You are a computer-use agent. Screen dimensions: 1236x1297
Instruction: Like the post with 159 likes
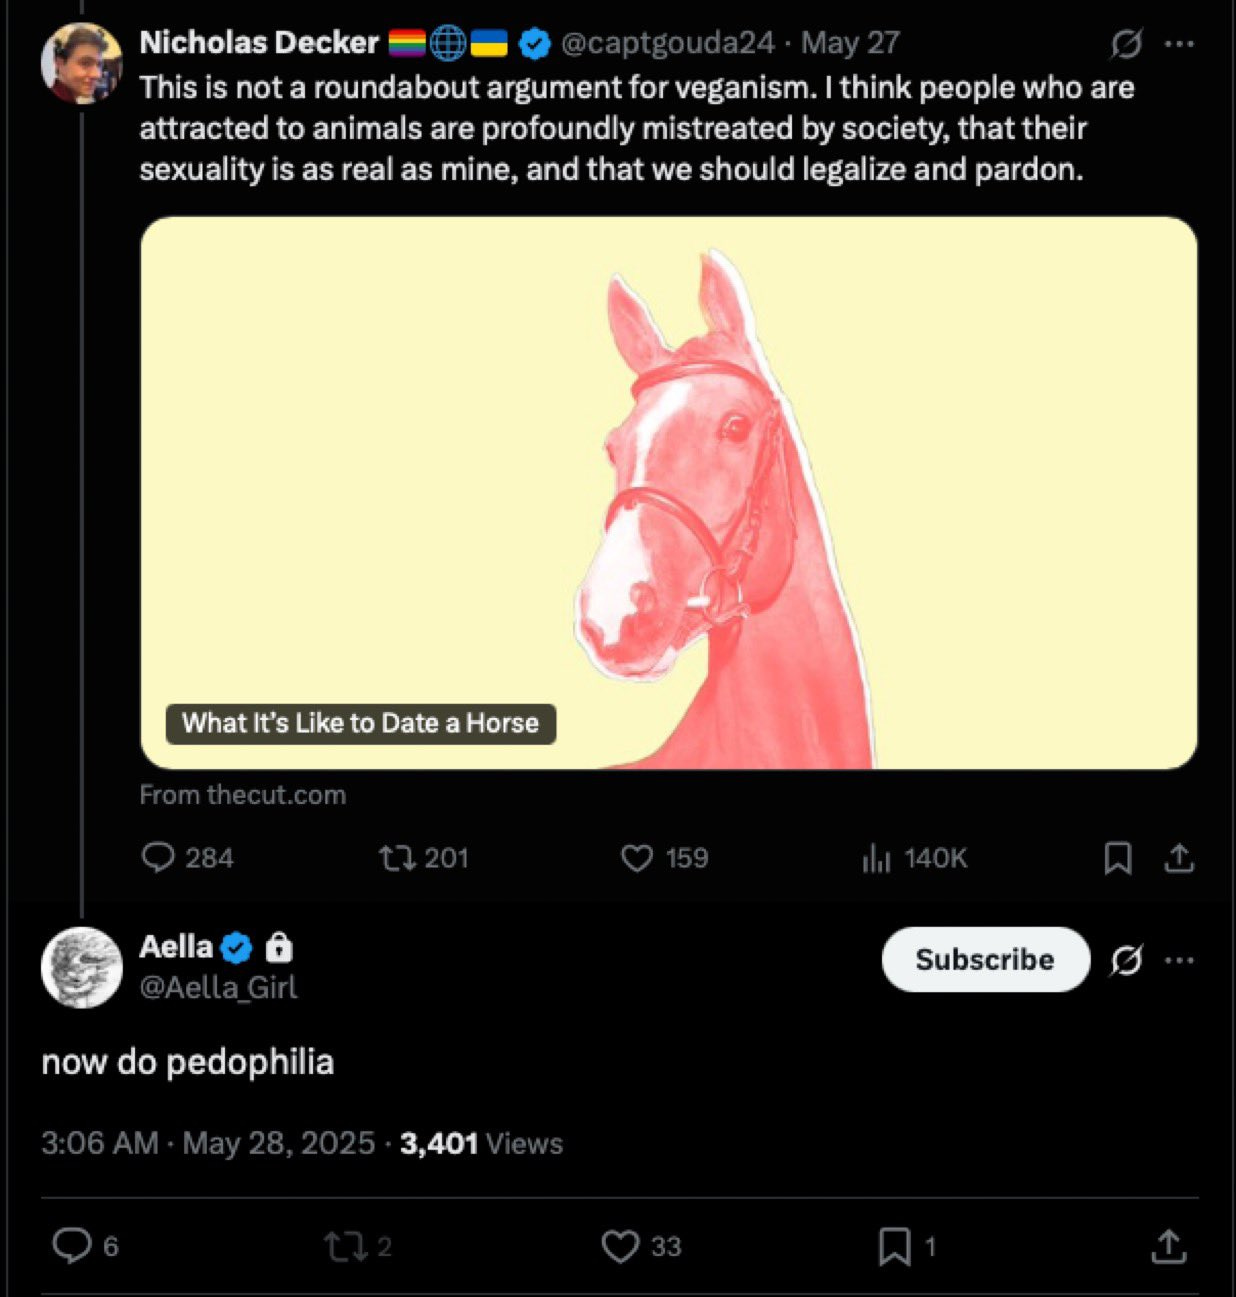coord(665,858)
